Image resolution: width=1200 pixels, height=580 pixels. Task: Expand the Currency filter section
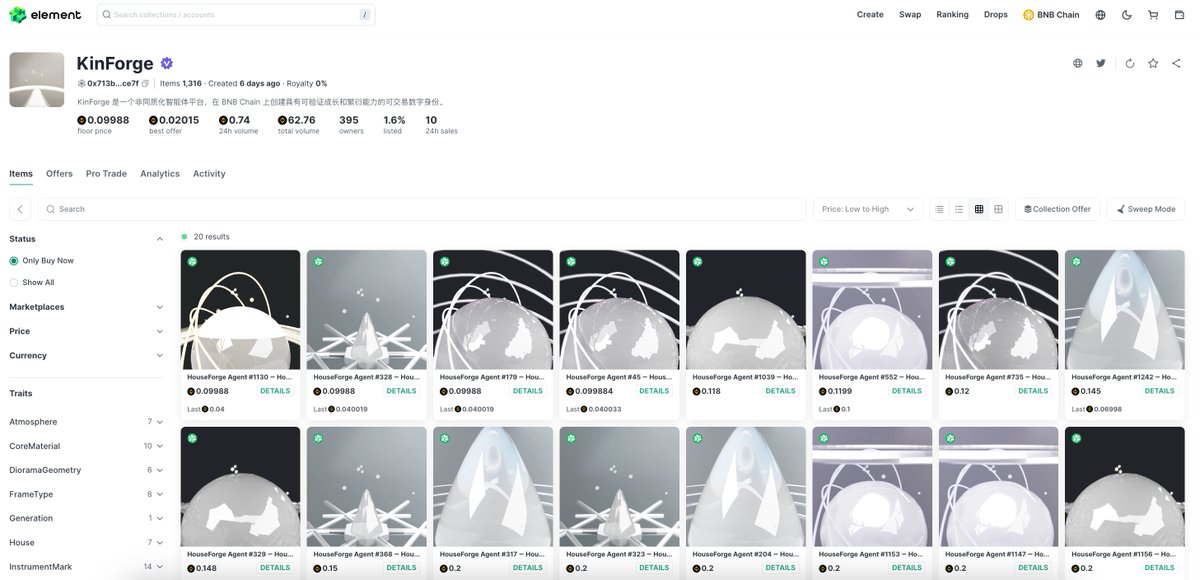(x=87, y=355)
